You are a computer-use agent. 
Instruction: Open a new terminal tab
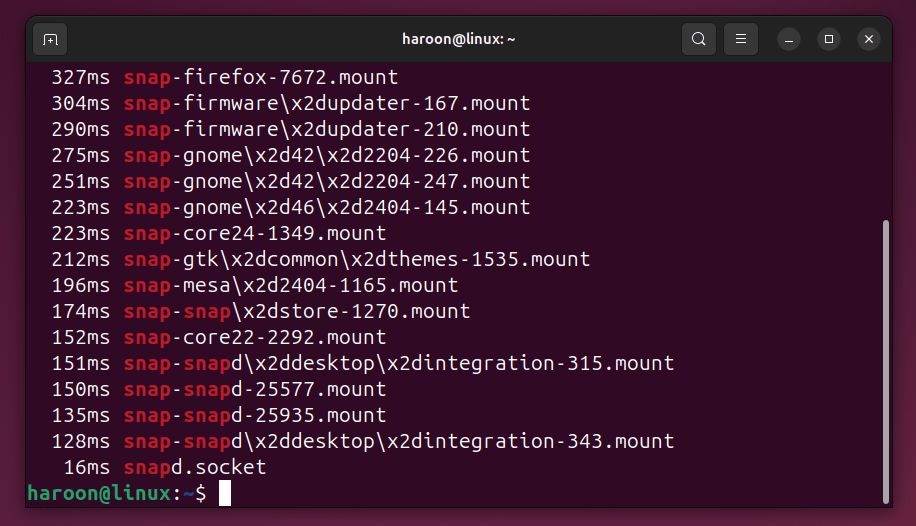point(50,40)
